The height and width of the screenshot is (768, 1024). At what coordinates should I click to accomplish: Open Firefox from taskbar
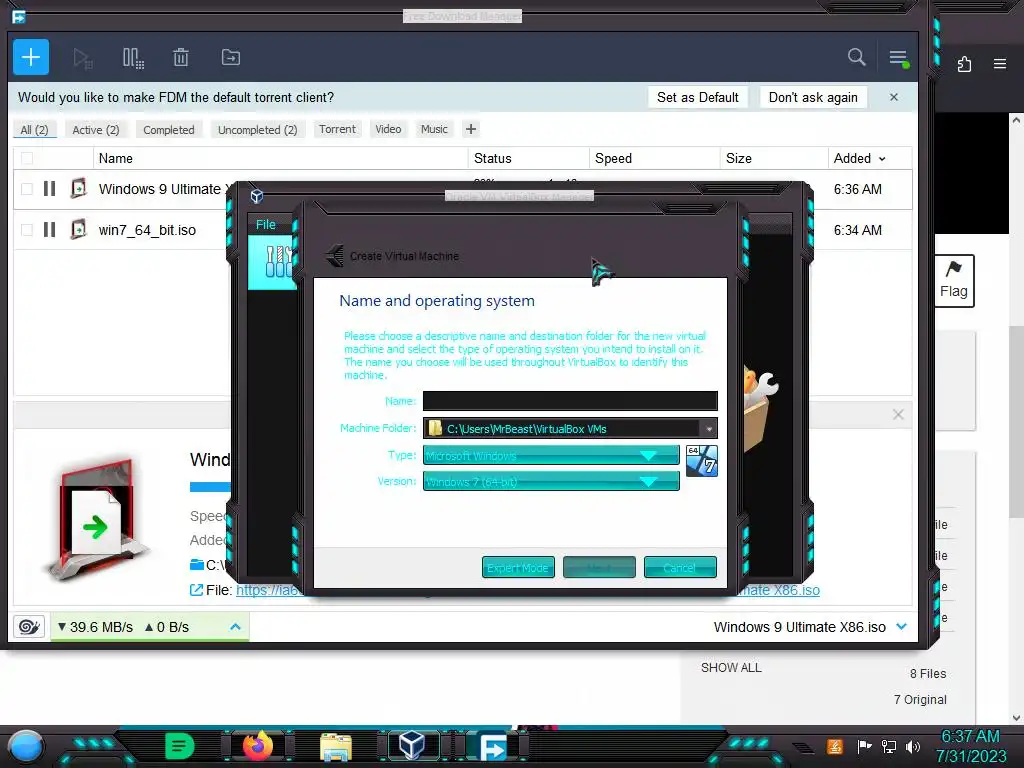coord(257,746)
